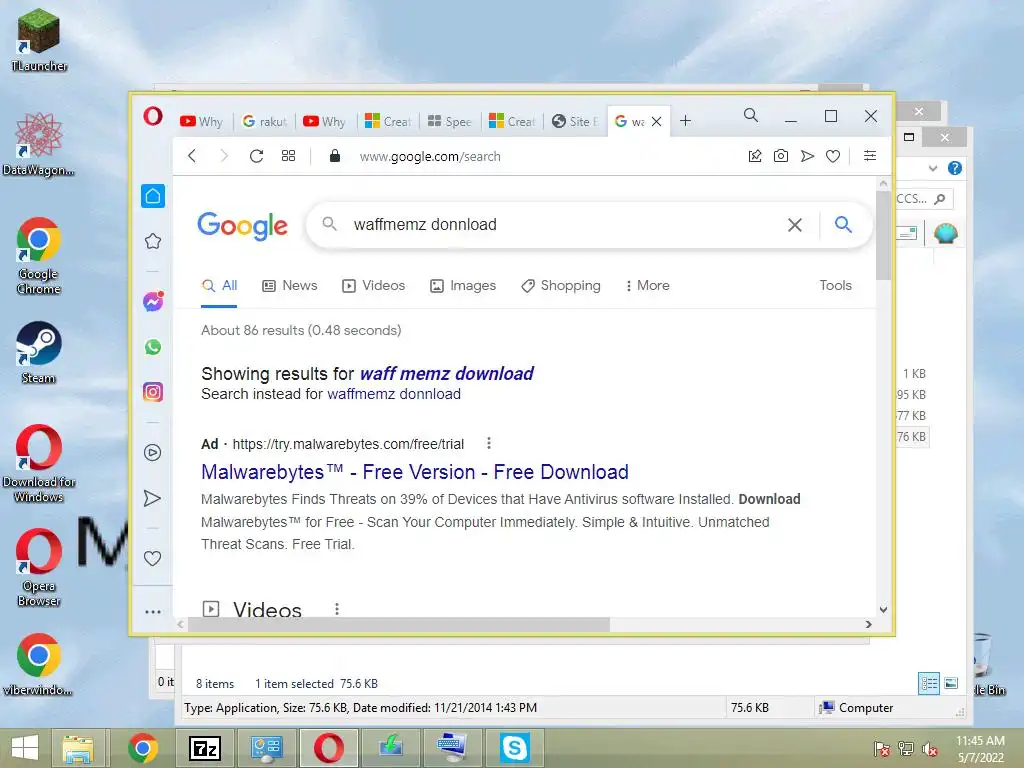The width and height of the screenshot is (1024, 768).
Task: Select the Images search filter
Action: pos(463,285)
